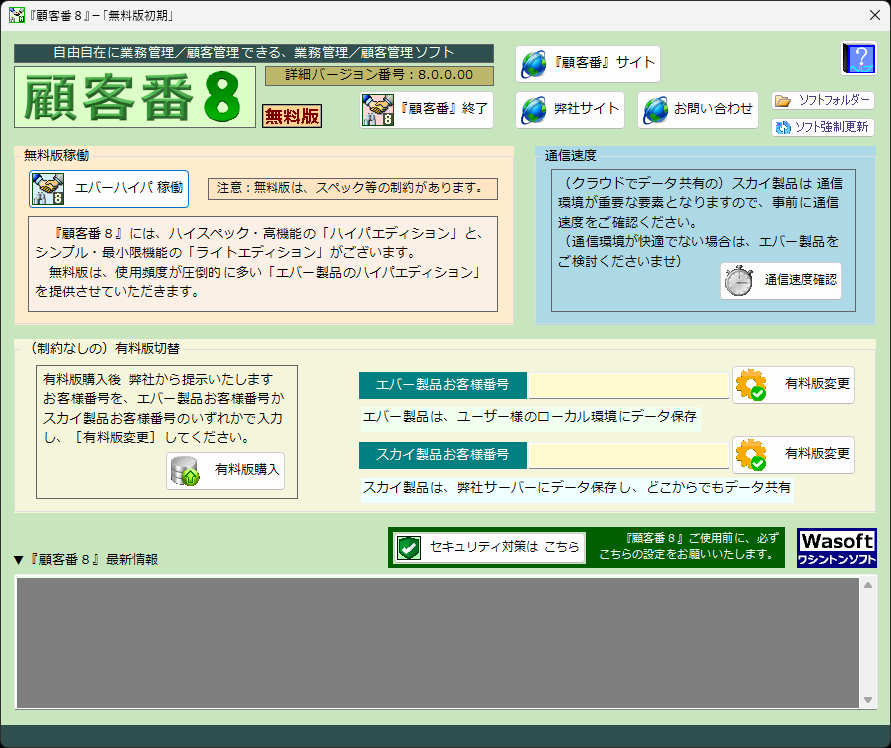Open ソフトフォルダー software folder
This screenshot has width=891, height=748.
click(x=822, y=101)
